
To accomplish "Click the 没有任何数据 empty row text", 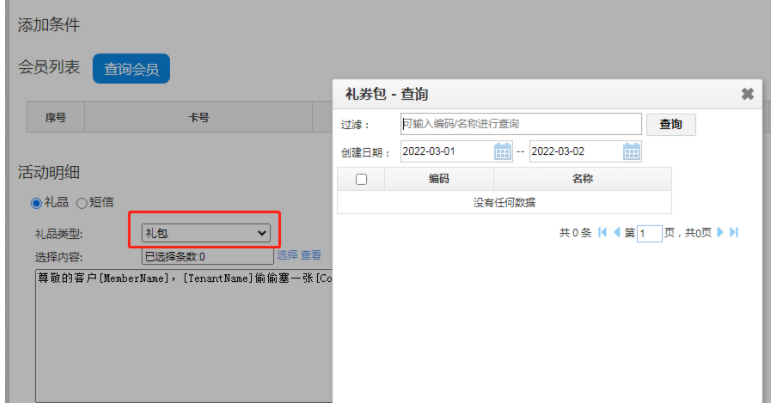I will [504, 202].
